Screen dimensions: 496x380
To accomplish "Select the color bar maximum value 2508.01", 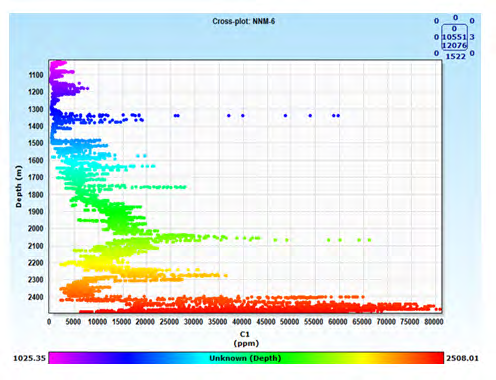I will [462, 358].
